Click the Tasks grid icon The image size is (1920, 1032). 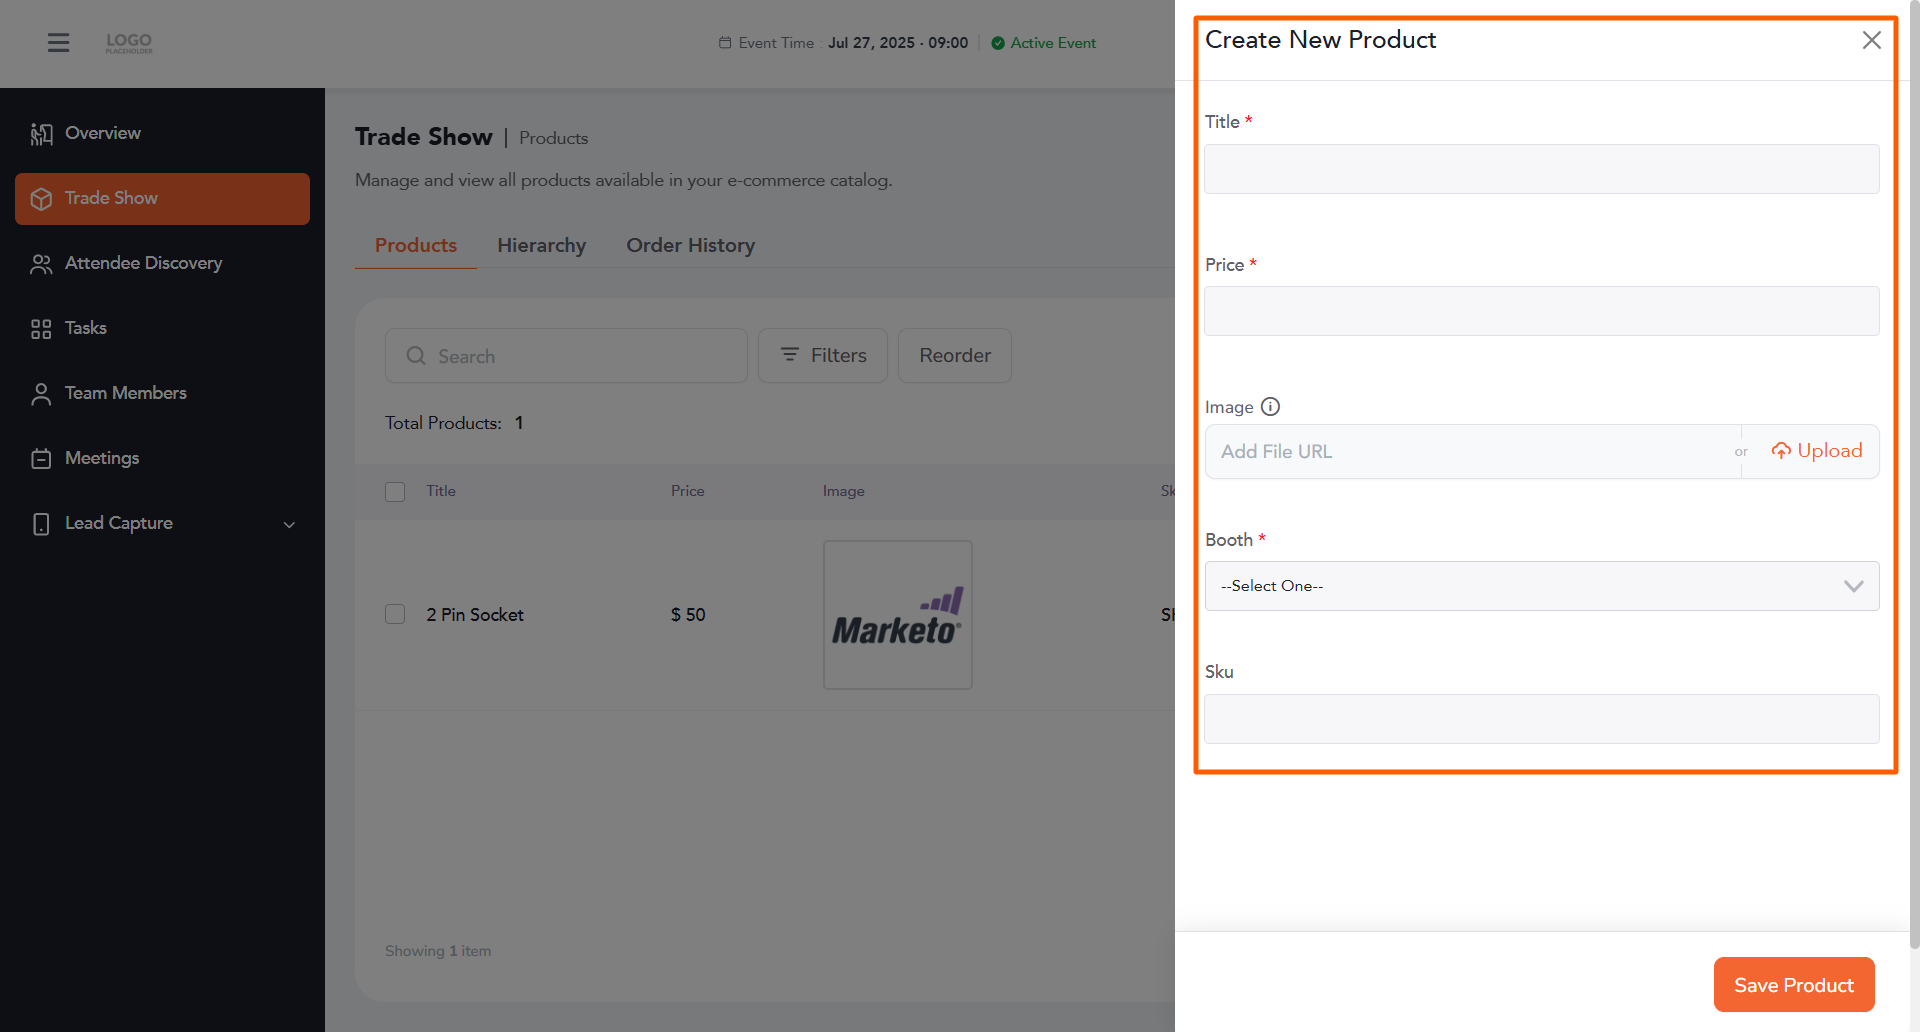coord(41,329)
